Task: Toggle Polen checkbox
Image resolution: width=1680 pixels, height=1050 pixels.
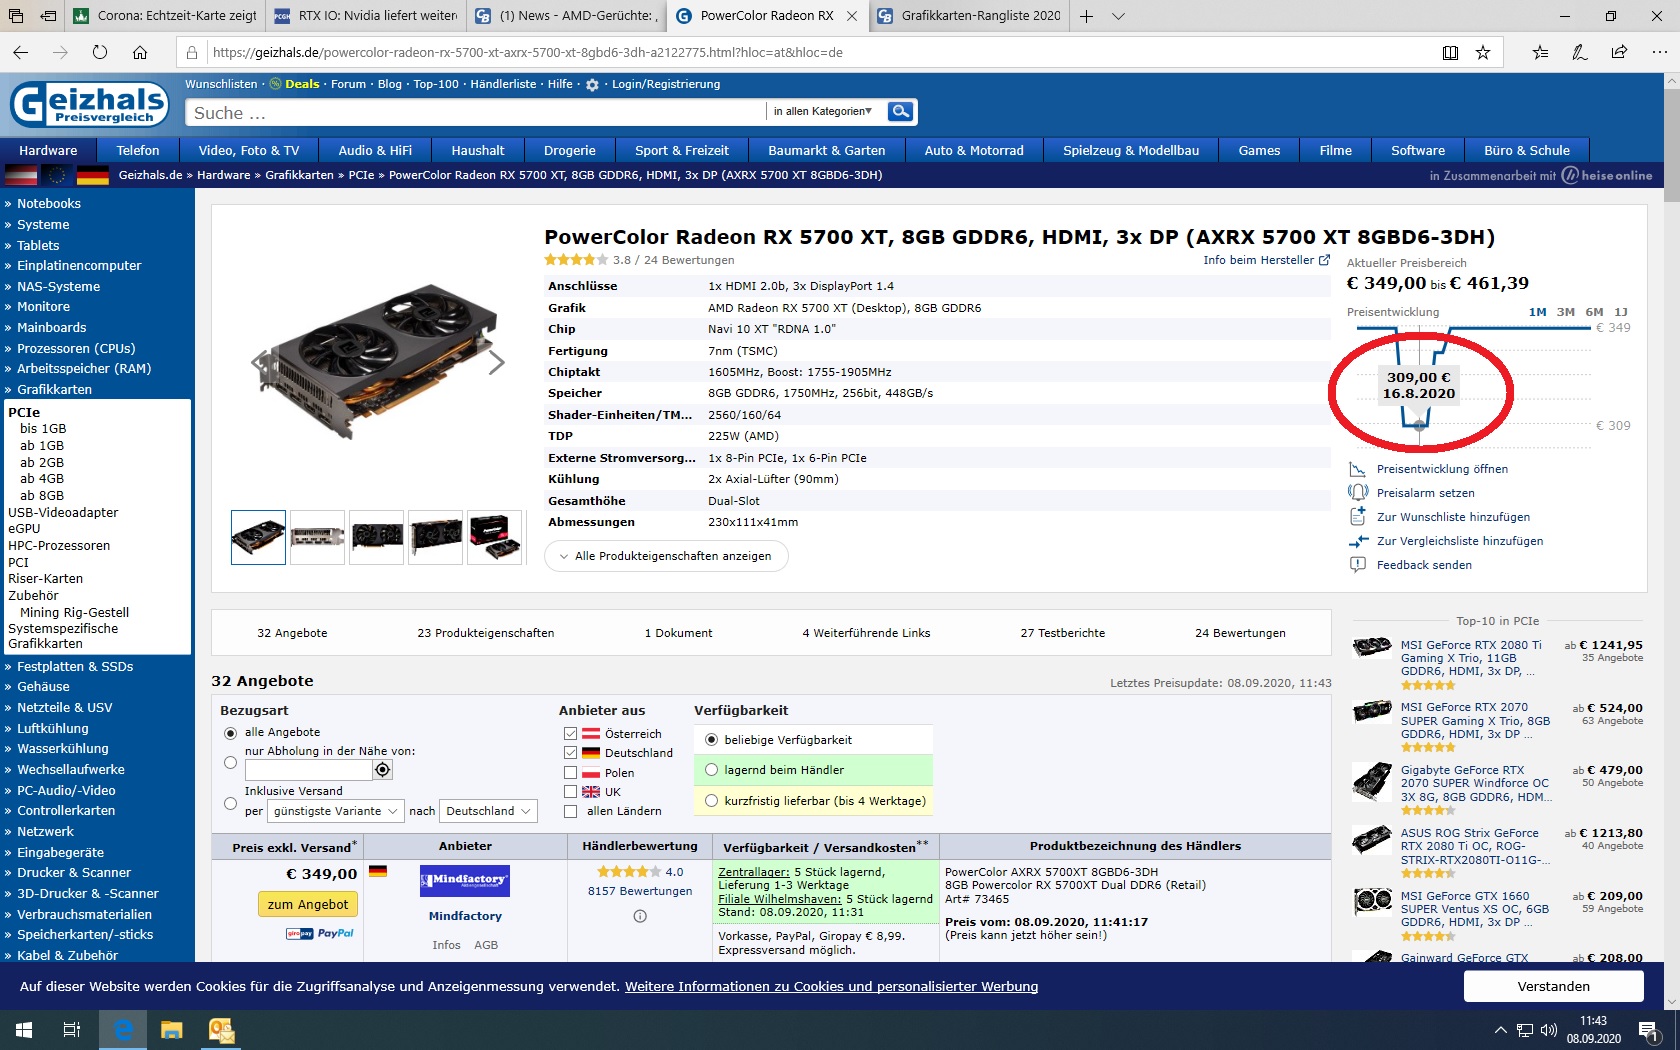Action: (570, 773)
